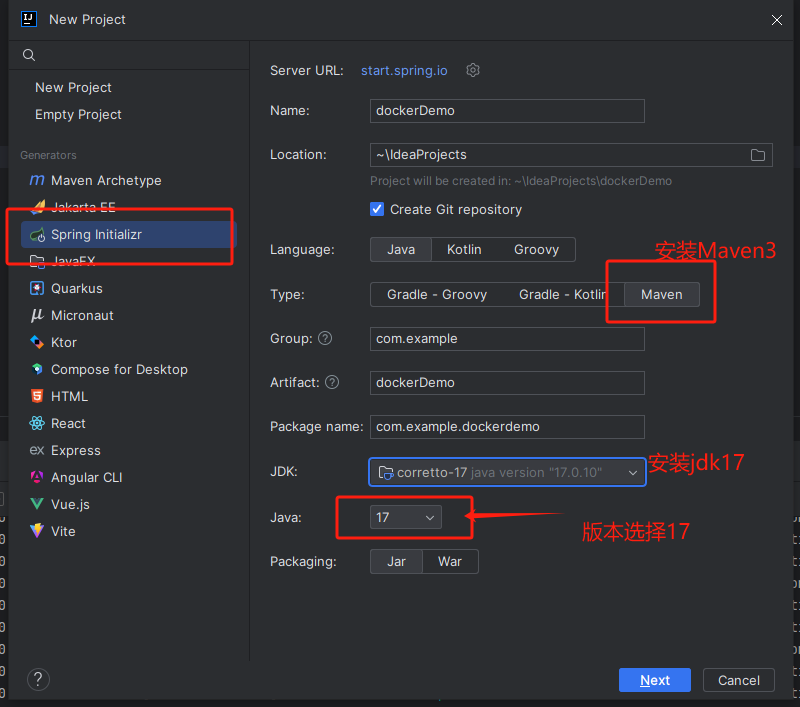Click the Group input field
Viewport: 800px width, 707px height.
[x=507, y=339]
